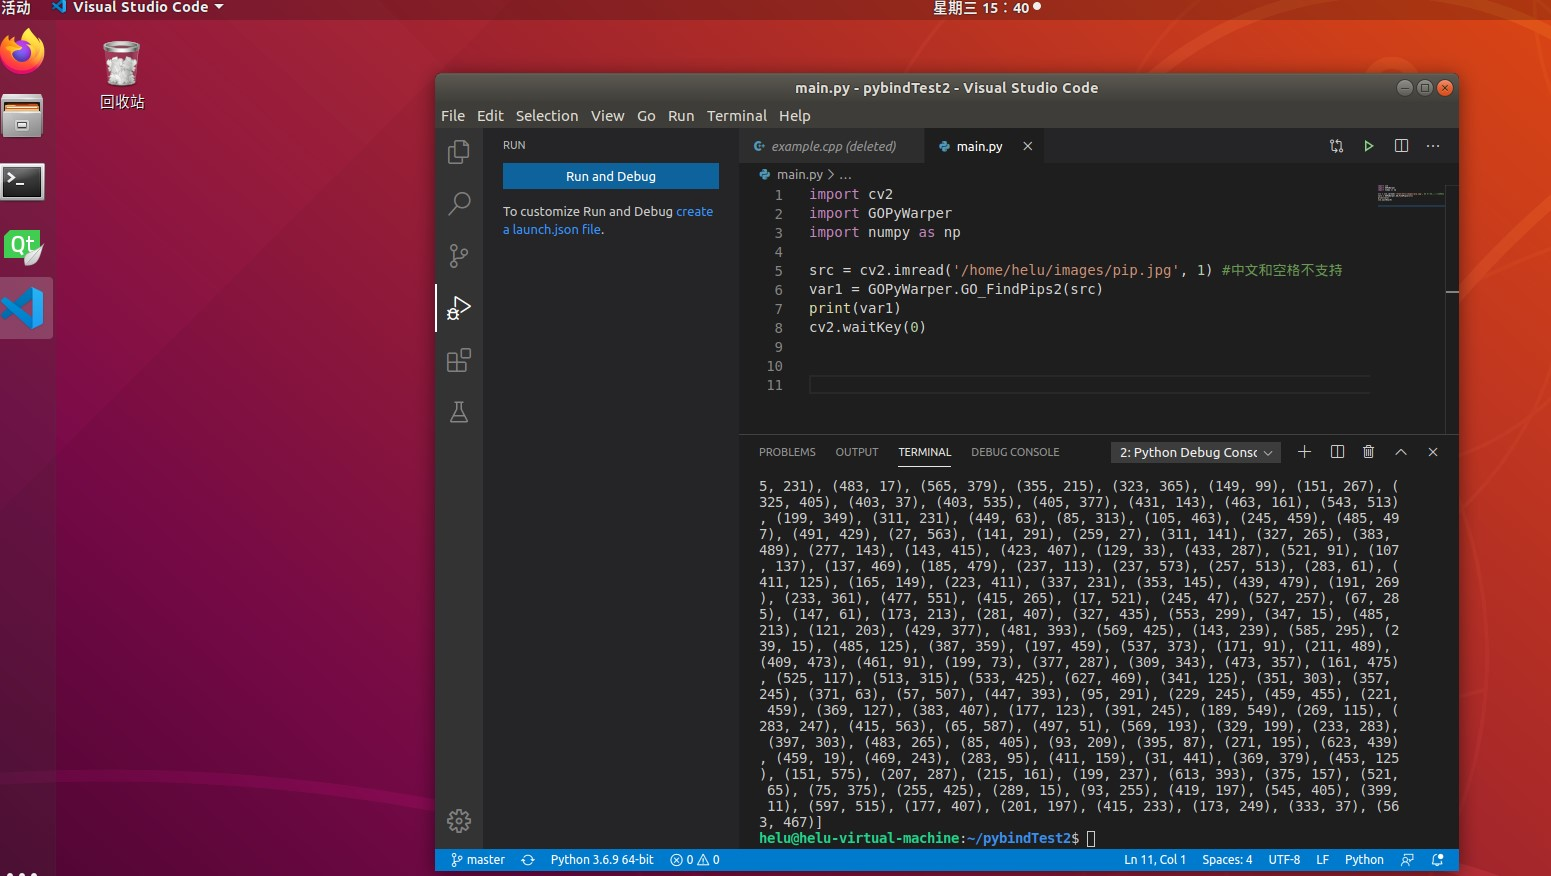Open the Search view icon
This screenshot has height=876, width=1551.
point(459,204)
